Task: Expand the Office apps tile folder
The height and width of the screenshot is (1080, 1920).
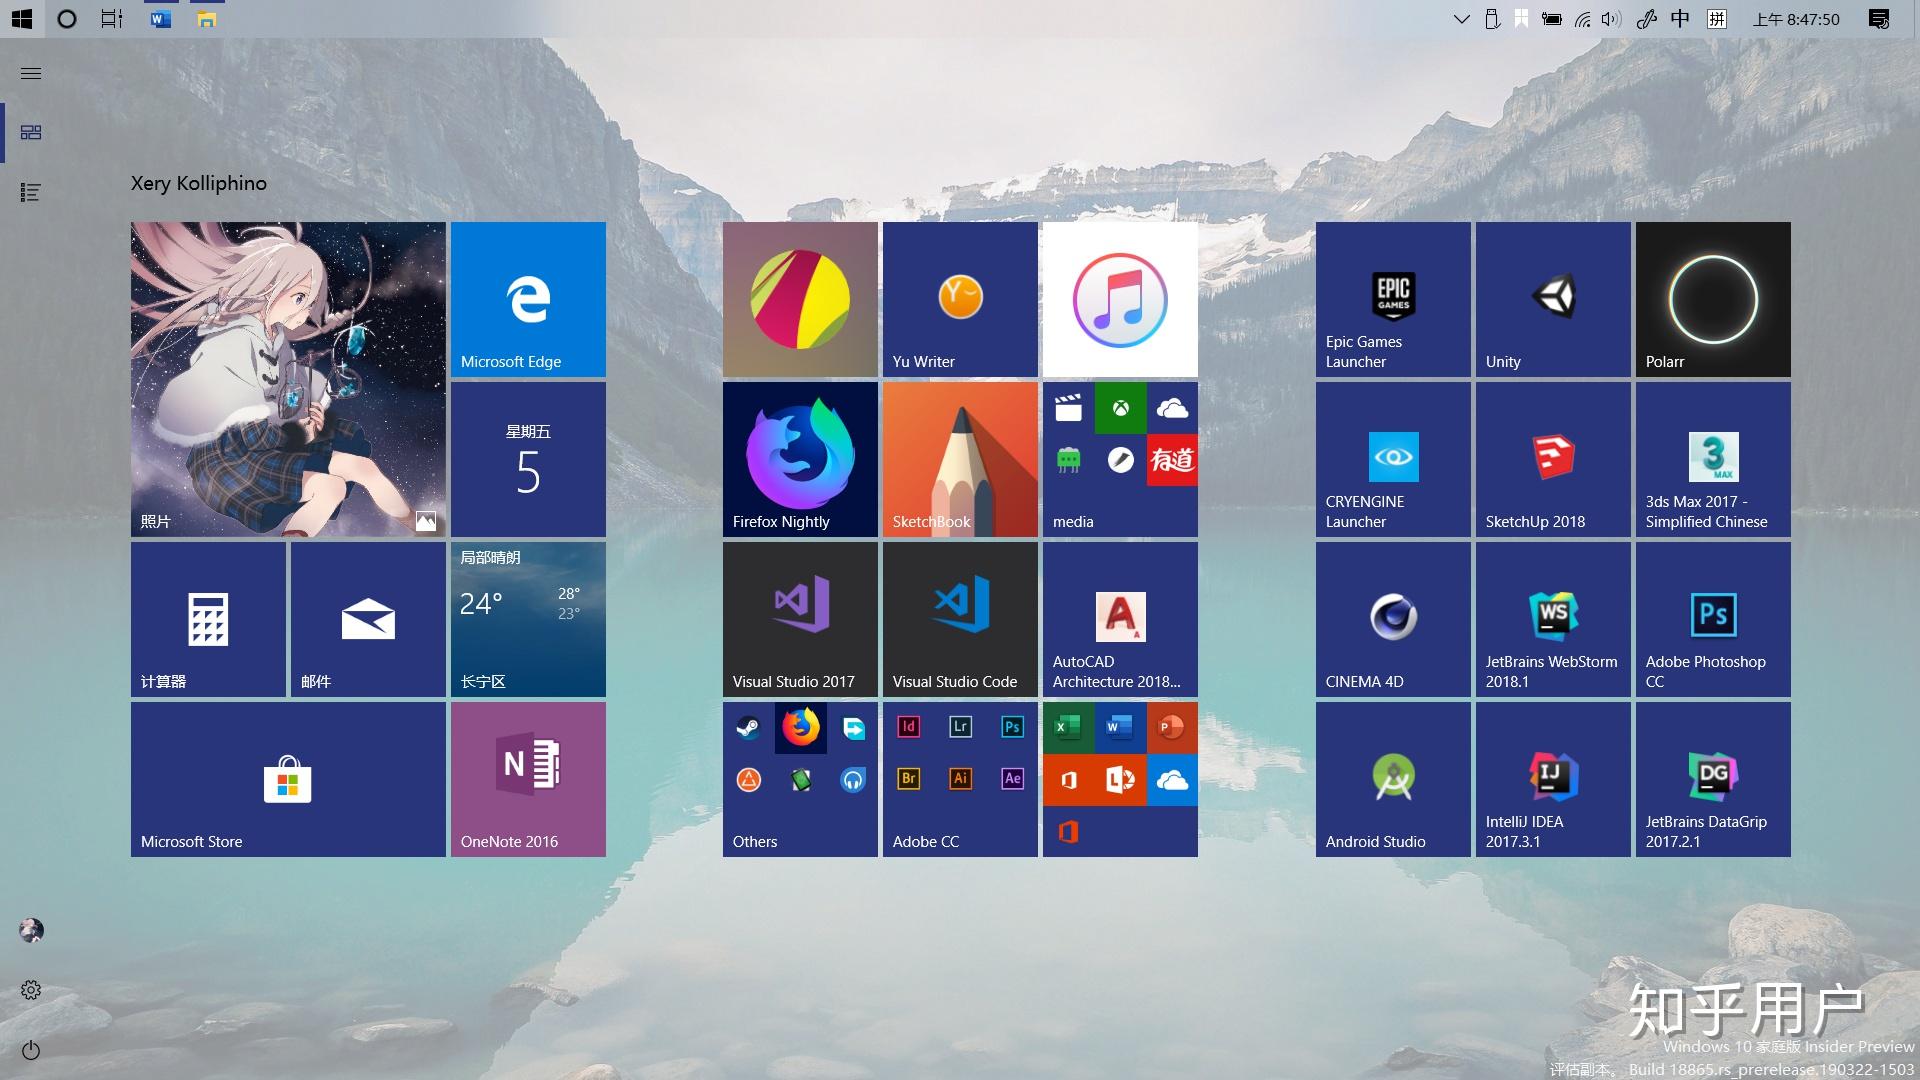Action: pos(1120,779)
